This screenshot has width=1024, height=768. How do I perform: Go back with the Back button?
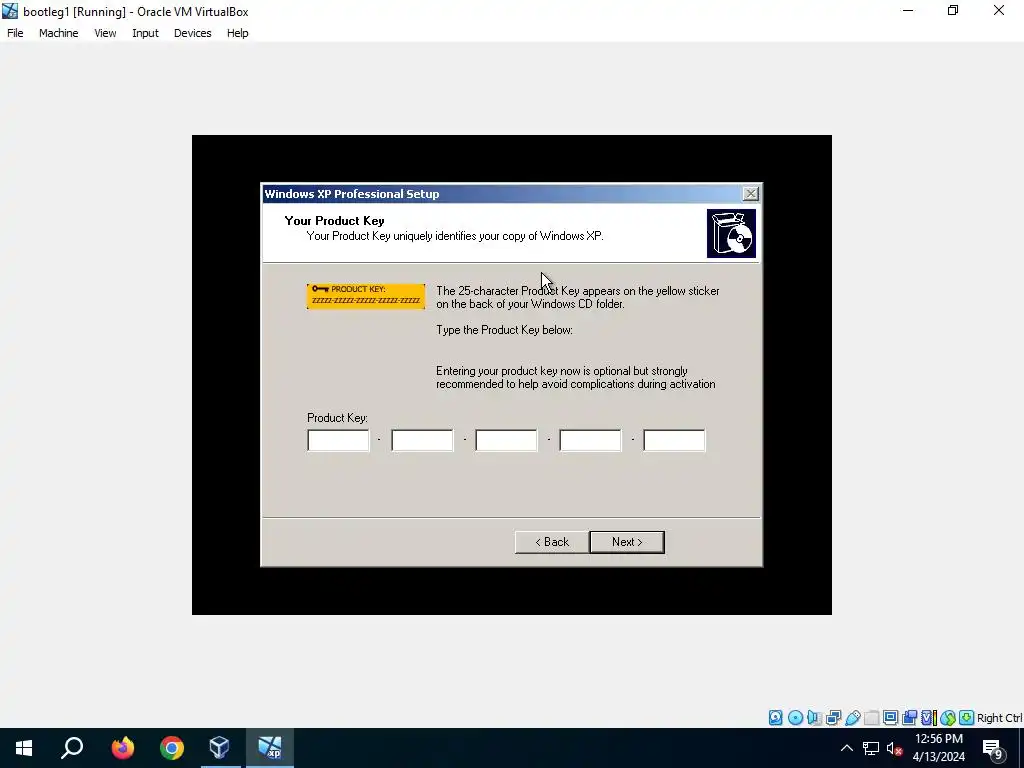click(x=552, y=542)
